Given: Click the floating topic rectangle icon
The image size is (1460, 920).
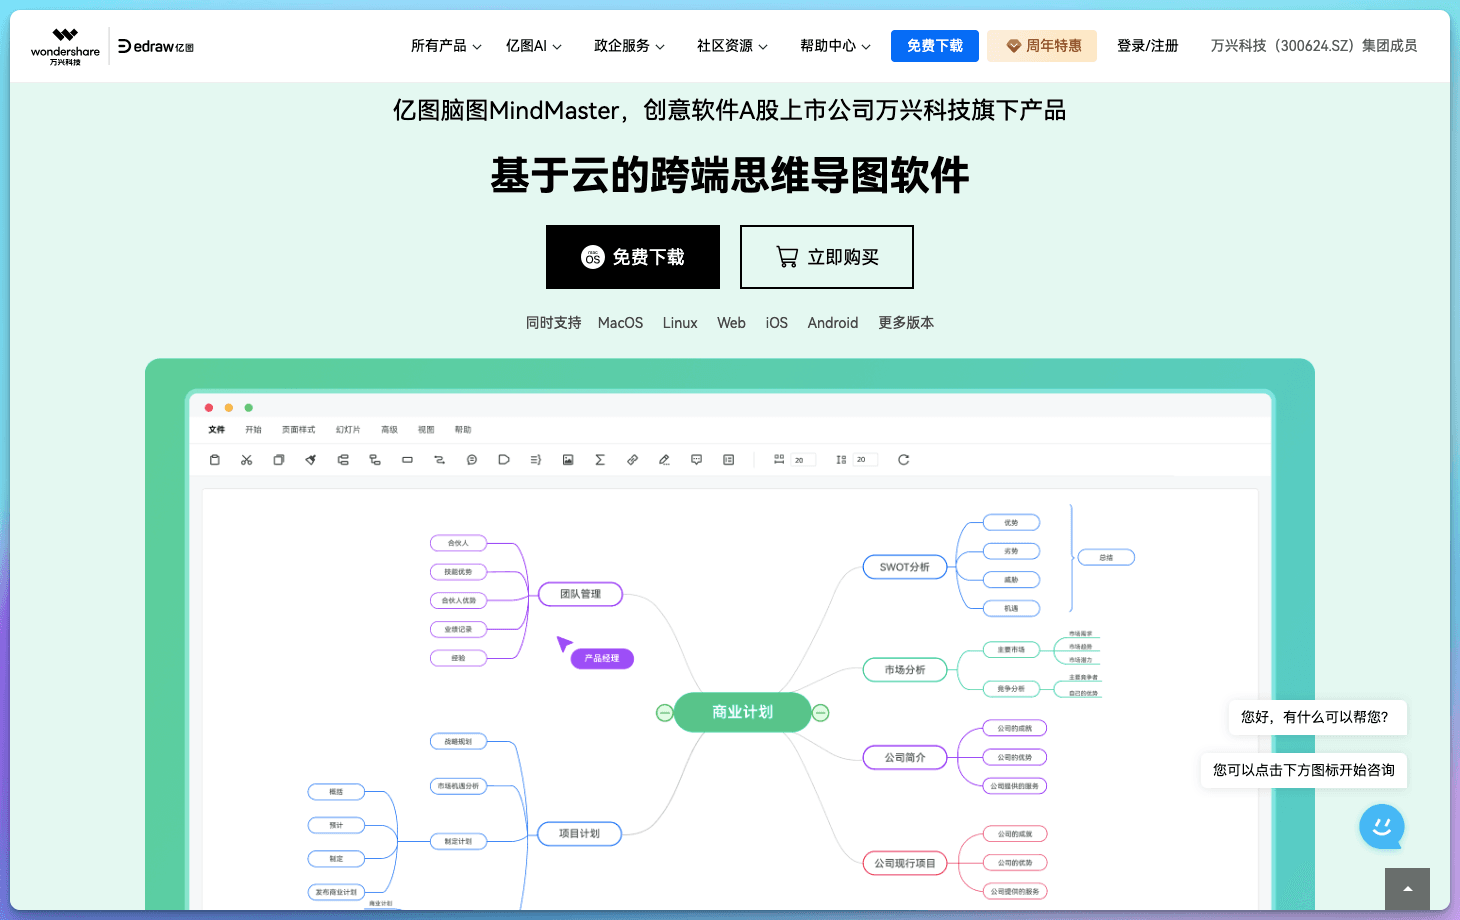Looking at the screenshot, I should point(407,460).
